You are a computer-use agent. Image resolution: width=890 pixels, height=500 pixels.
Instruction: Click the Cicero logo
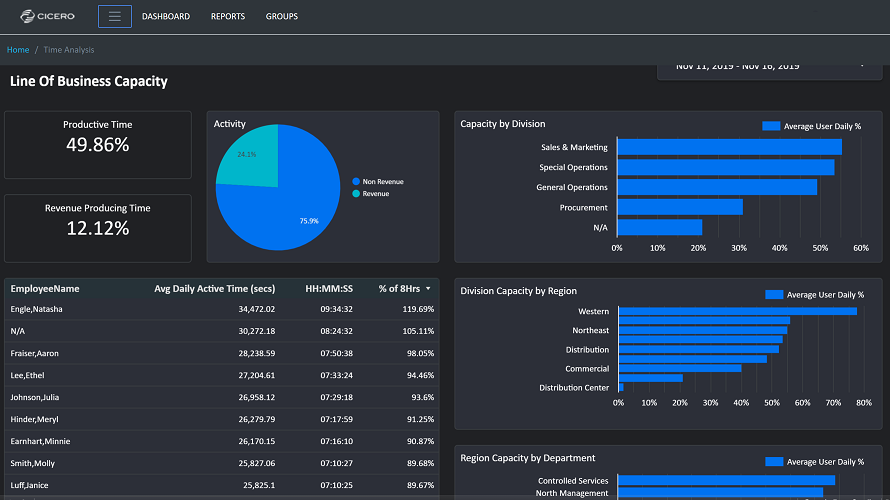(48, 16)
